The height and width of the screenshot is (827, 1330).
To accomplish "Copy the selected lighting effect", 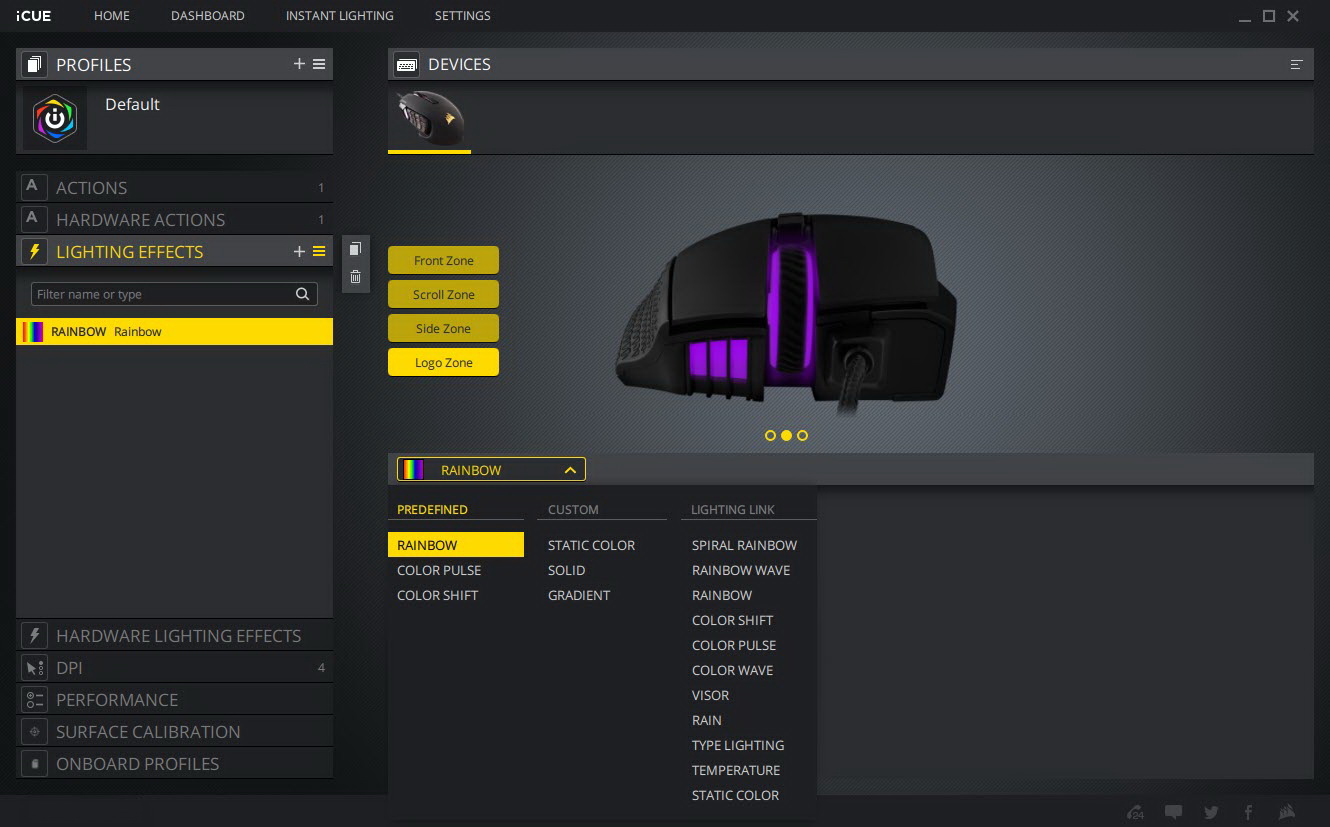I will pos(355,249).
